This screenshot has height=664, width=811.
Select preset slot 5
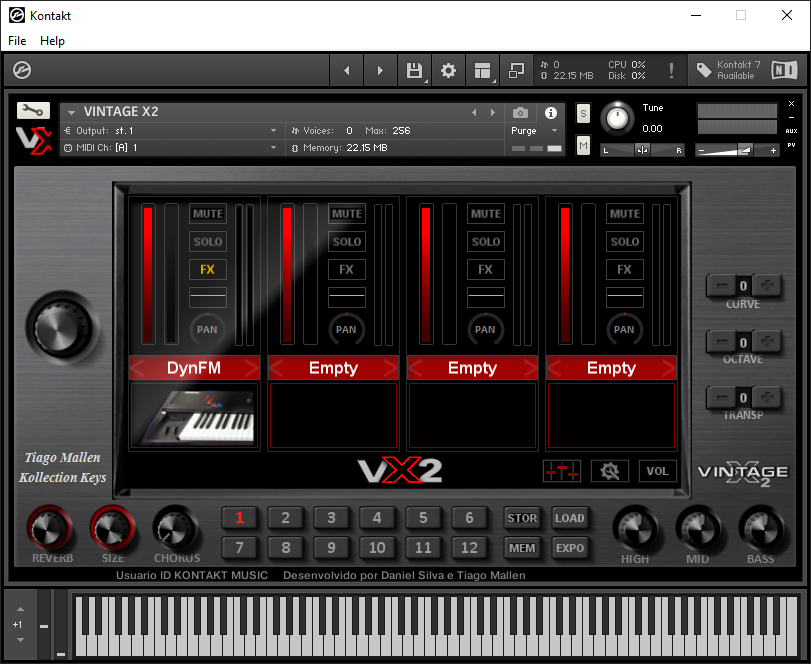[x=423, y=518]
